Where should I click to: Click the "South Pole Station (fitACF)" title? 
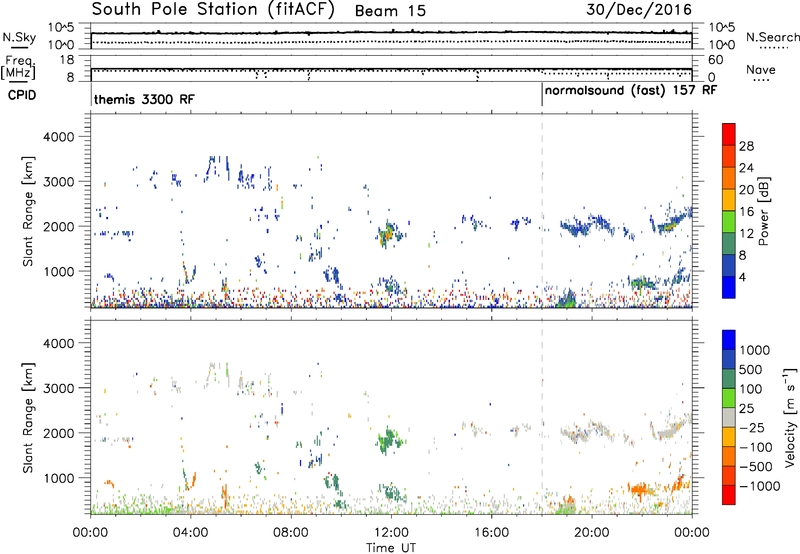[x=213, y=9]
